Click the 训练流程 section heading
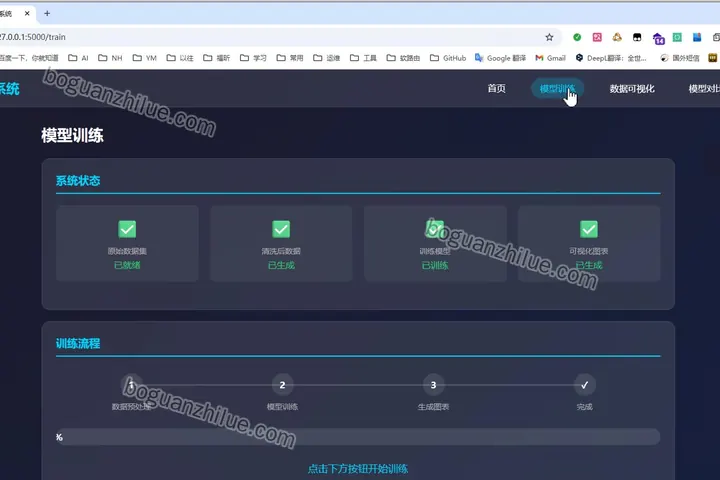This screenshot has height=480, width=720. [78, 344]
